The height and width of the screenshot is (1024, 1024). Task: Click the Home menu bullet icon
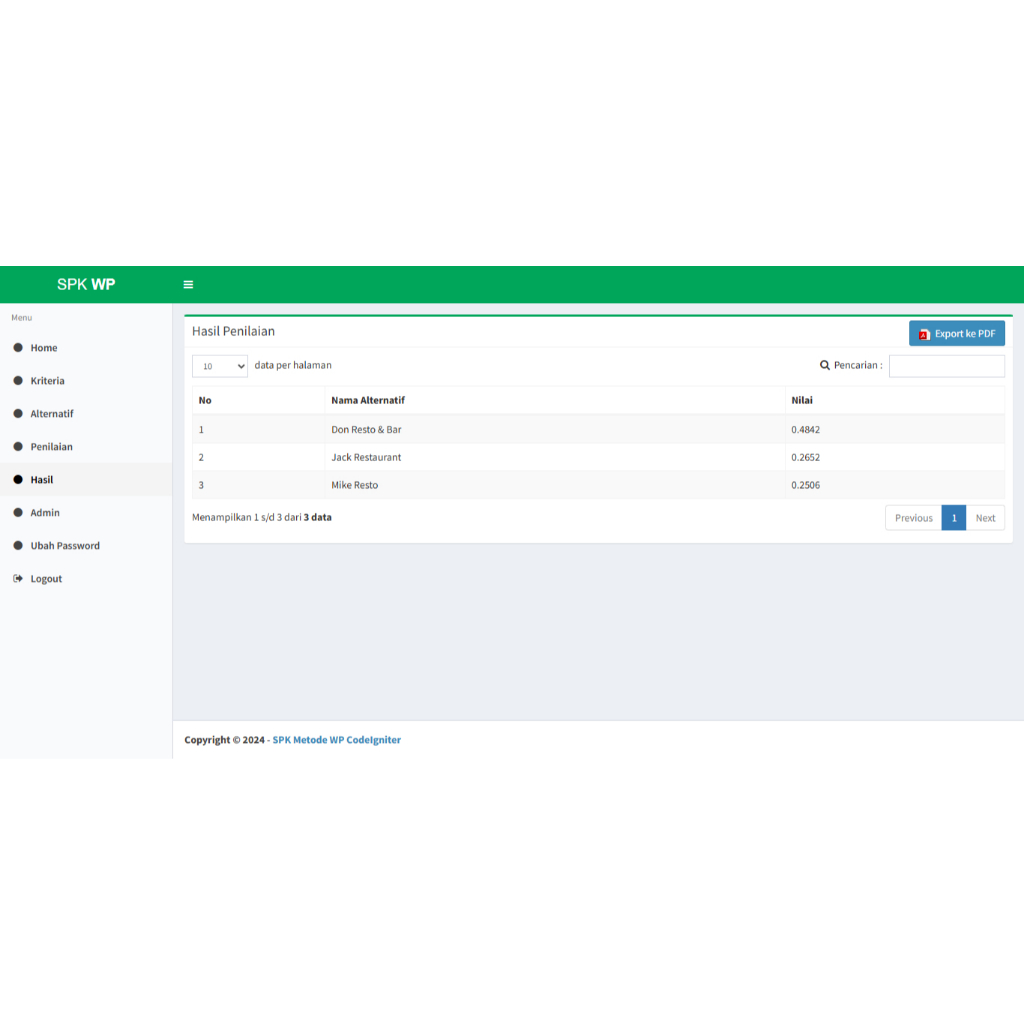18,347
